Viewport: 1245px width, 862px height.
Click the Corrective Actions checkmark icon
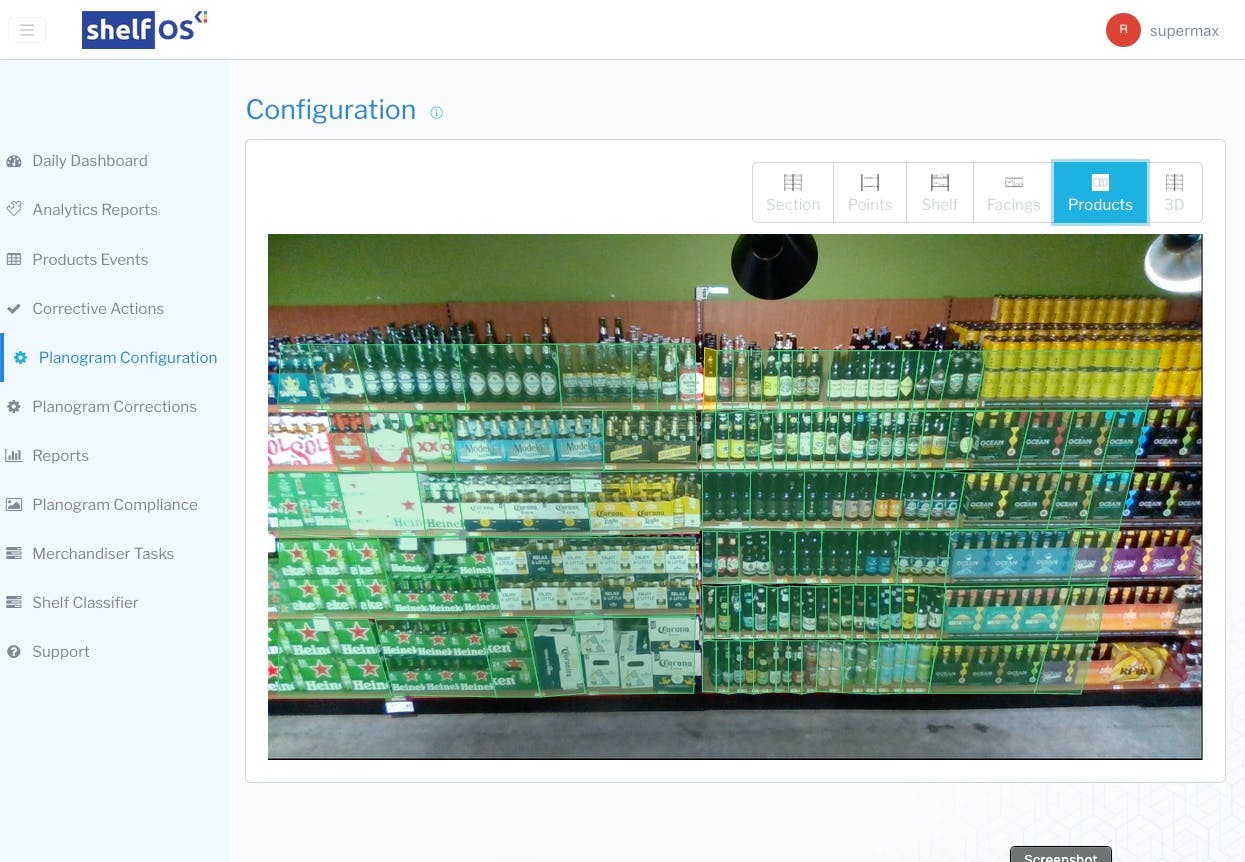coord(14,309)
